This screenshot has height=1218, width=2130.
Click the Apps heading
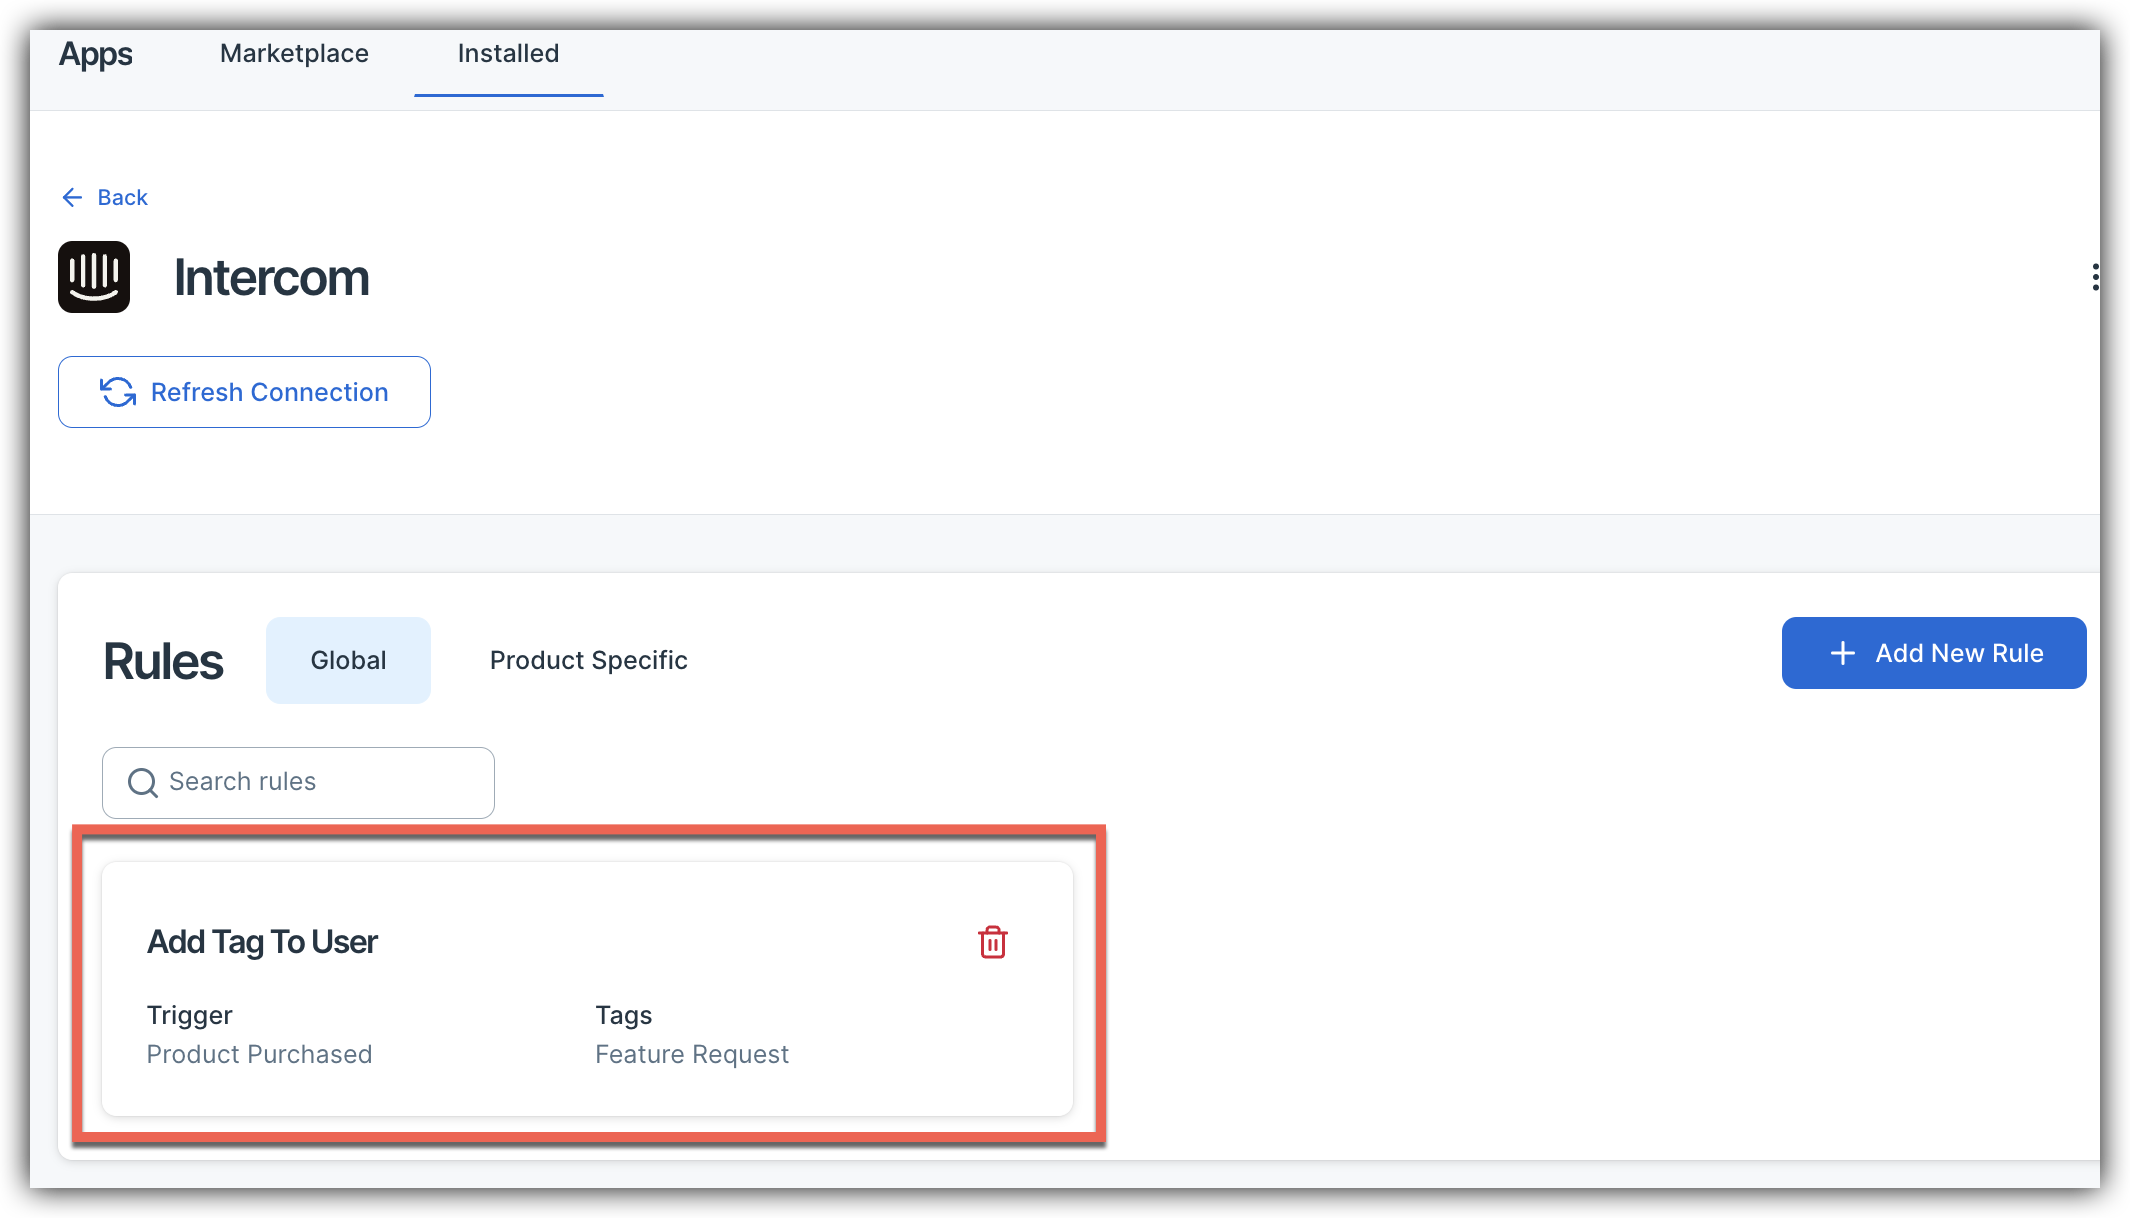[96, 54]
